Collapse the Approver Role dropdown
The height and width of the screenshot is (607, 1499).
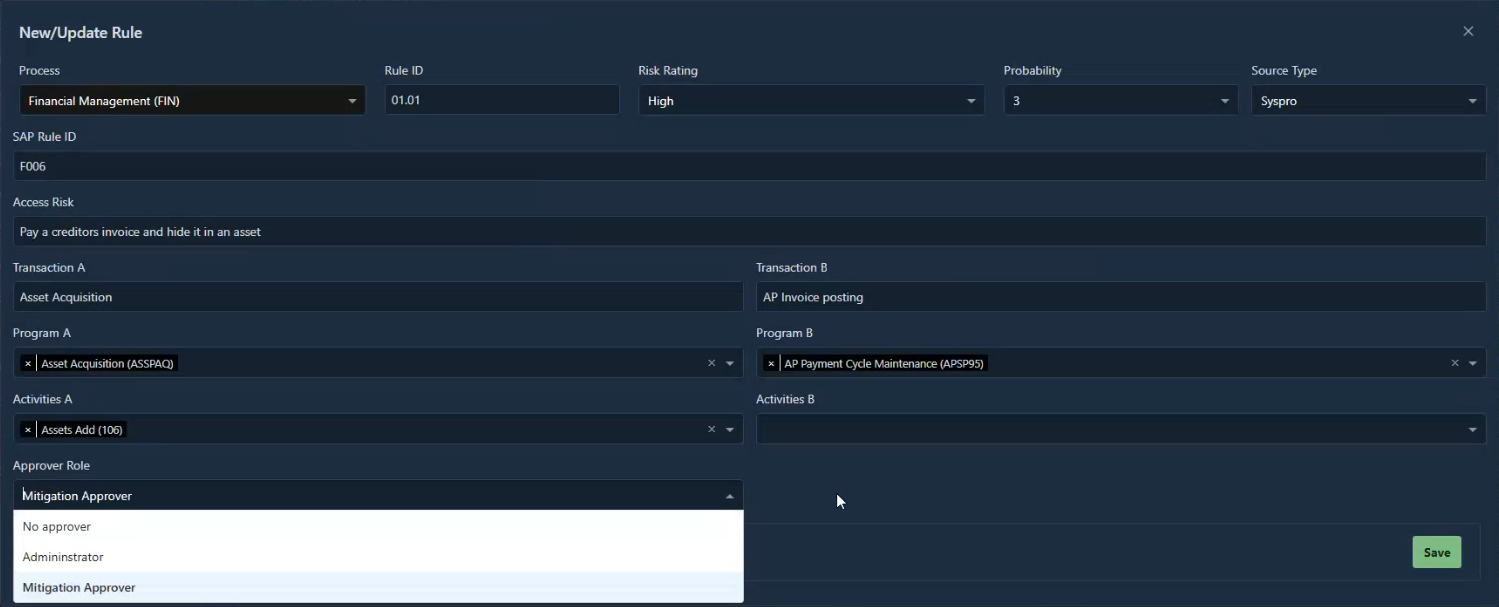[730, 496]
